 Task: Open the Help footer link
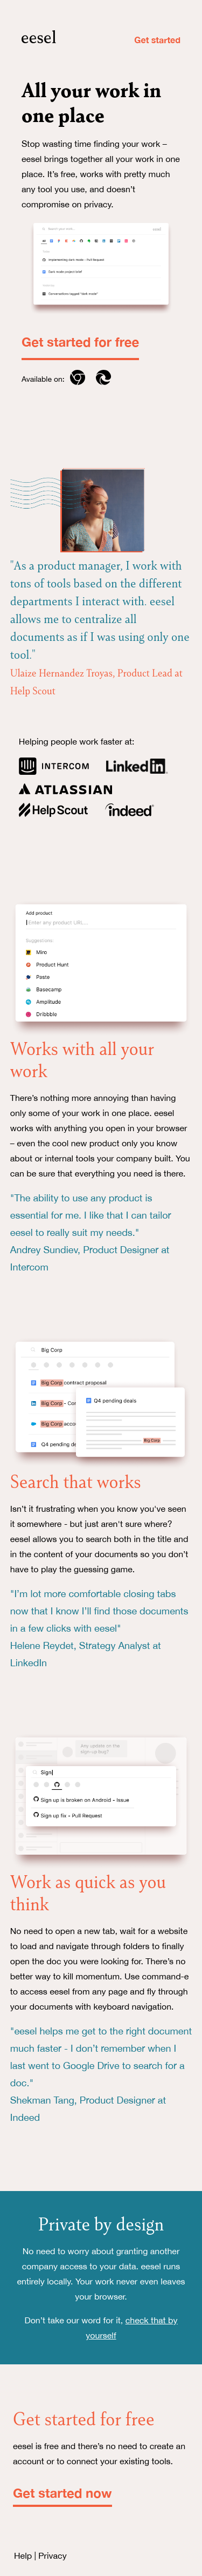(x=22, y=2555)
